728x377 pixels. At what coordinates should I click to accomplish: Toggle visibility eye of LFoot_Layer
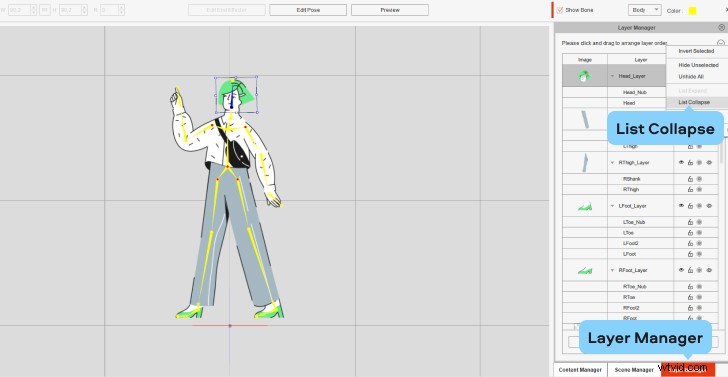(x=681, y=206)
